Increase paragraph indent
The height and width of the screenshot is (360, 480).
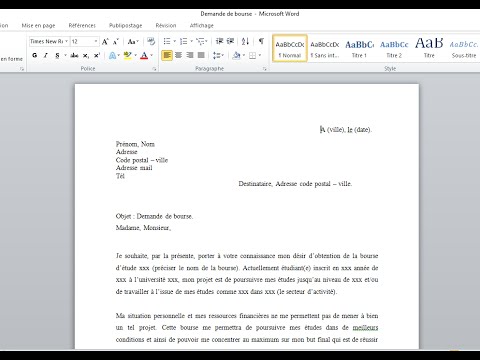[230, 41]
